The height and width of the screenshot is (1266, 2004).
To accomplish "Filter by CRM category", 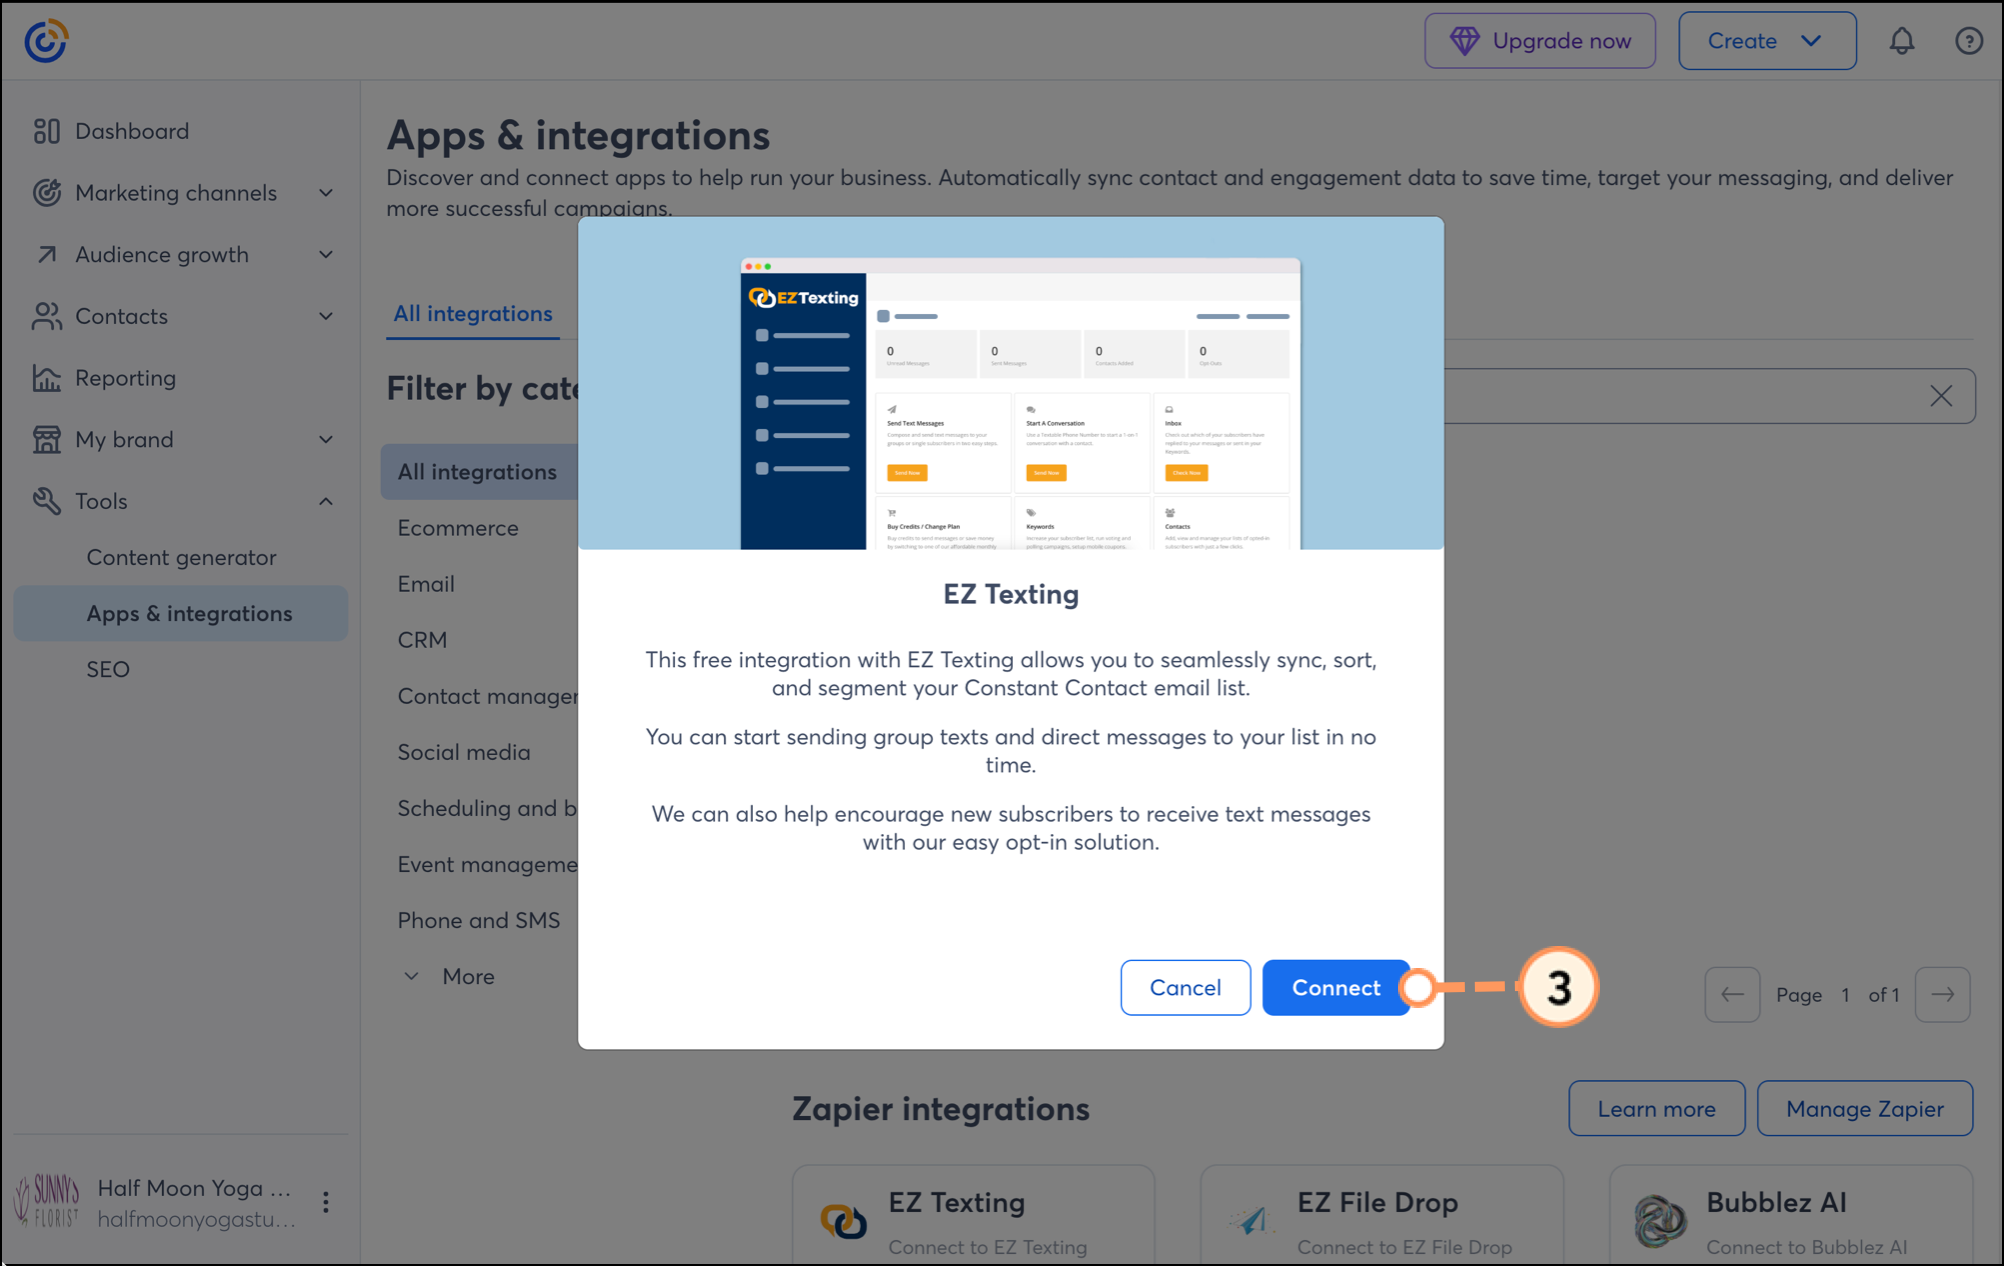I will point(422,640).
